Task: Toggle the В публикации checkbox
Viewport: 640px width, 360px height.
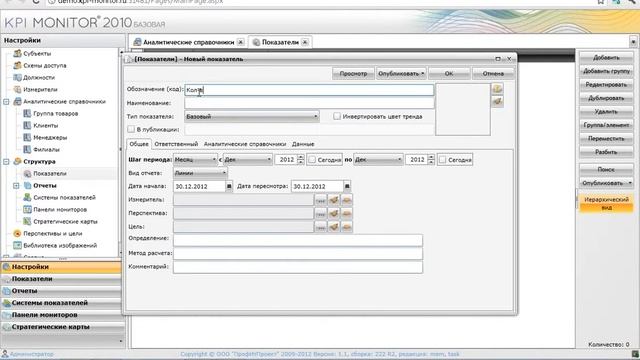Action: coord(131,129)
